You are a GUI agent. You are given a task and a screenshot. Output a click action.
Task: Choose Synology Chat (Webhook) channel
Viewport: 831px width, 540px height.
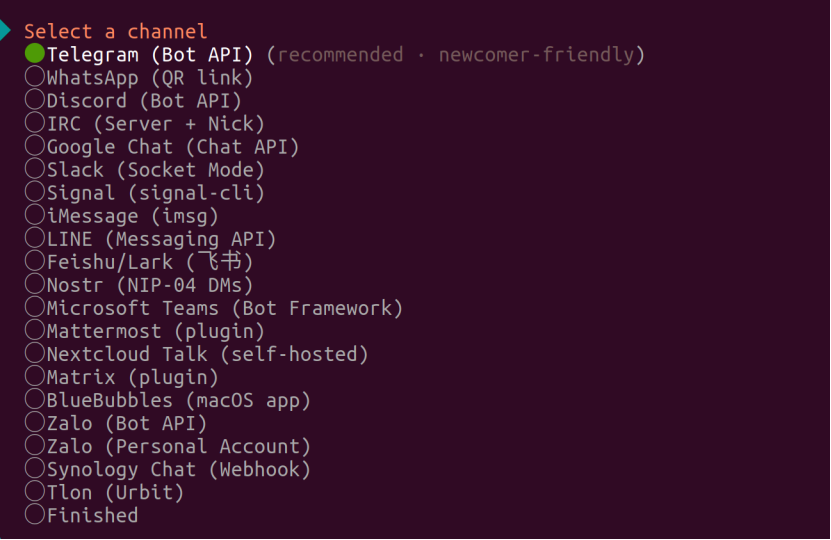[35, 469]
